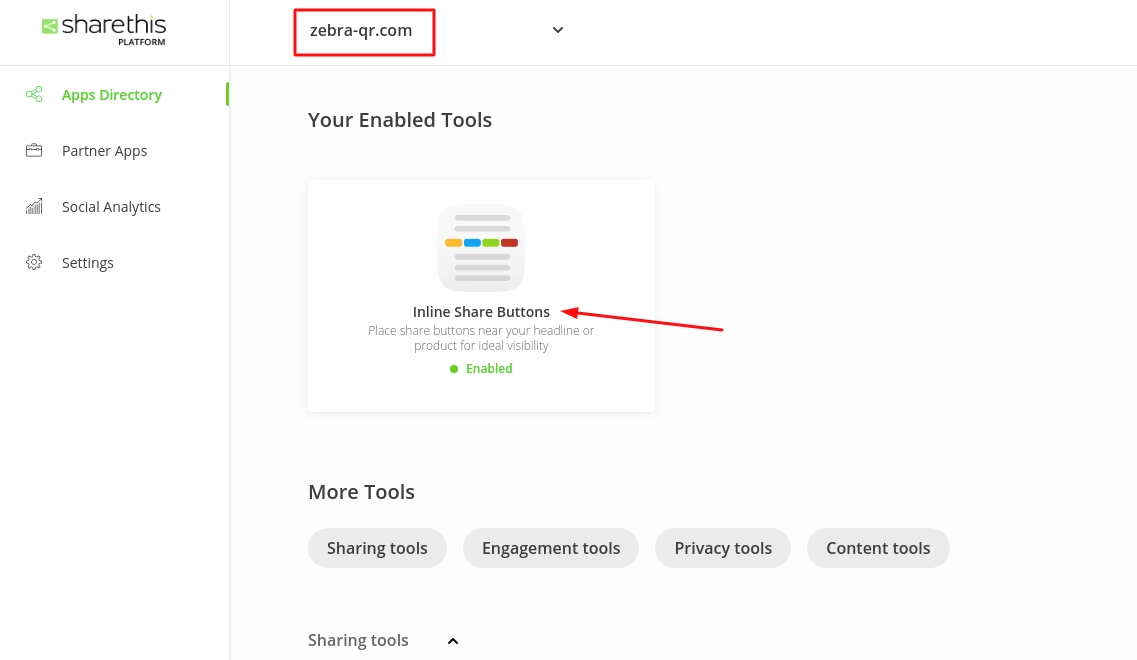The height and width of the screenshot is (660, 1137).
Task: Select the zebra-qr.com domain field
Action: click(x=362, y=31)
